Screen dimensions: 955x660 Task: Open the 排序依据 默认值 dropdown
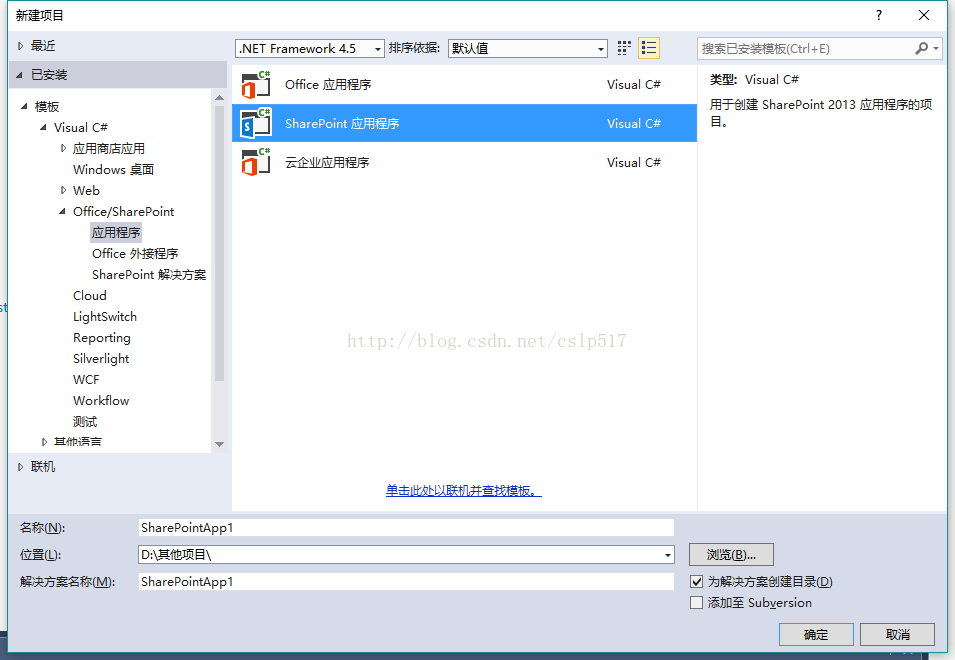click(x=527, y=48)
